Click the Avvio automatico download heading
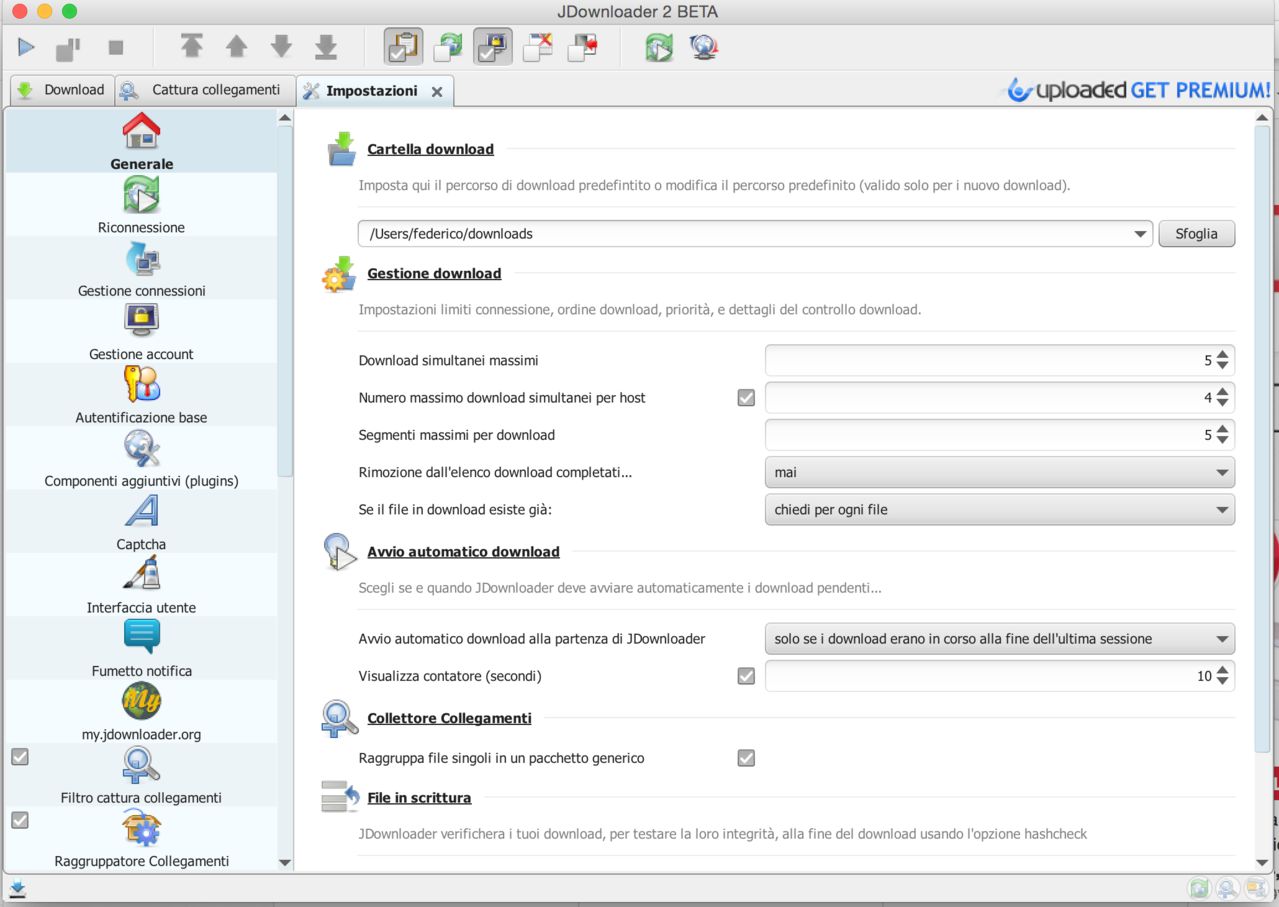The width and height of the screenshot is (1279, 907). [x=463, y=551]
